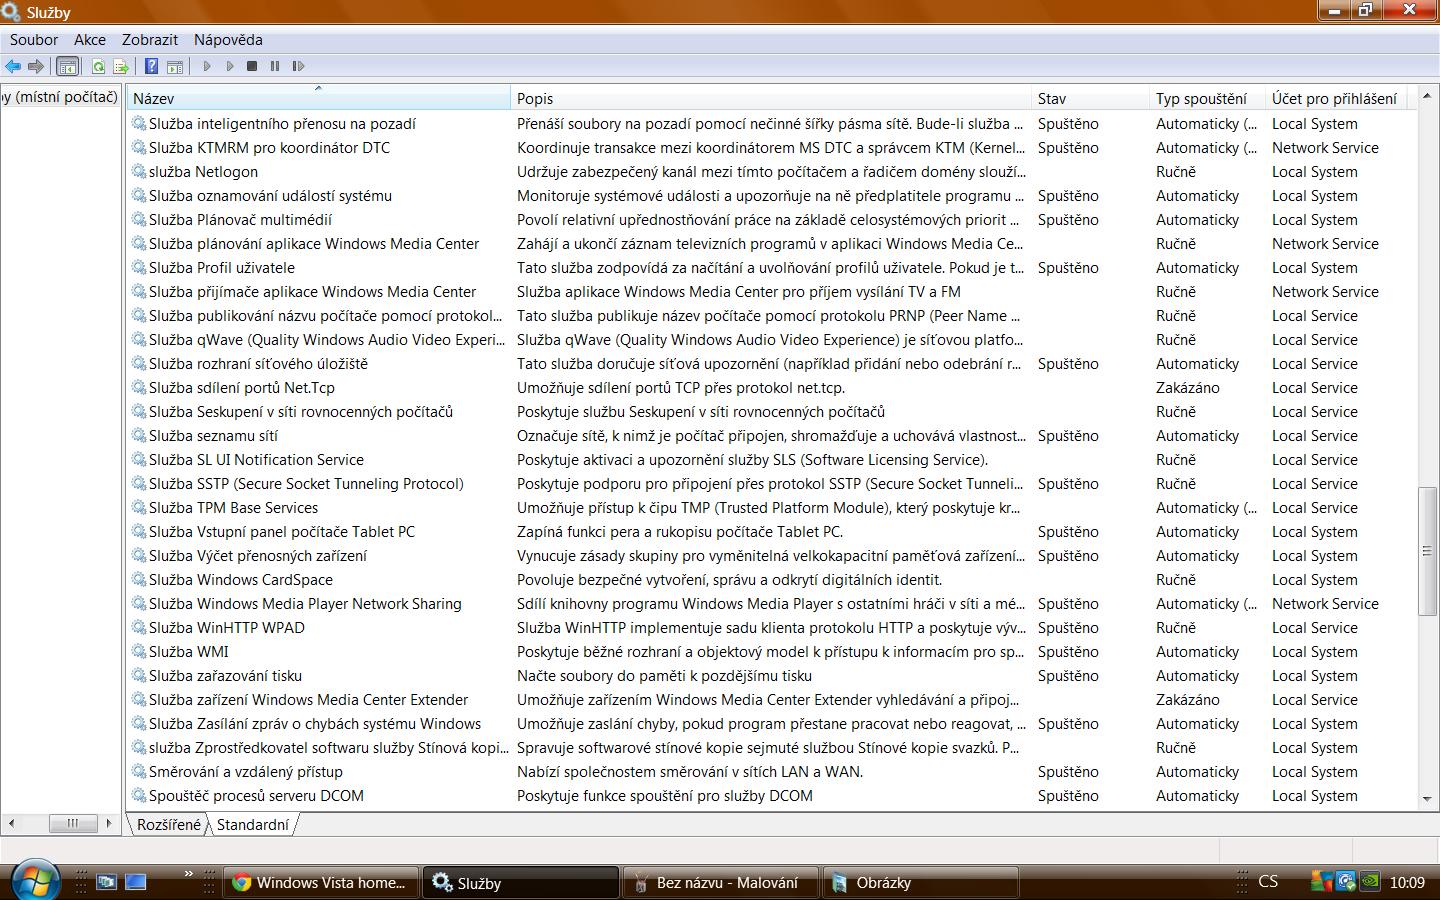Select Služba Plánovač multimédií row
The image size is (1440, 900).
click(772, 220)
